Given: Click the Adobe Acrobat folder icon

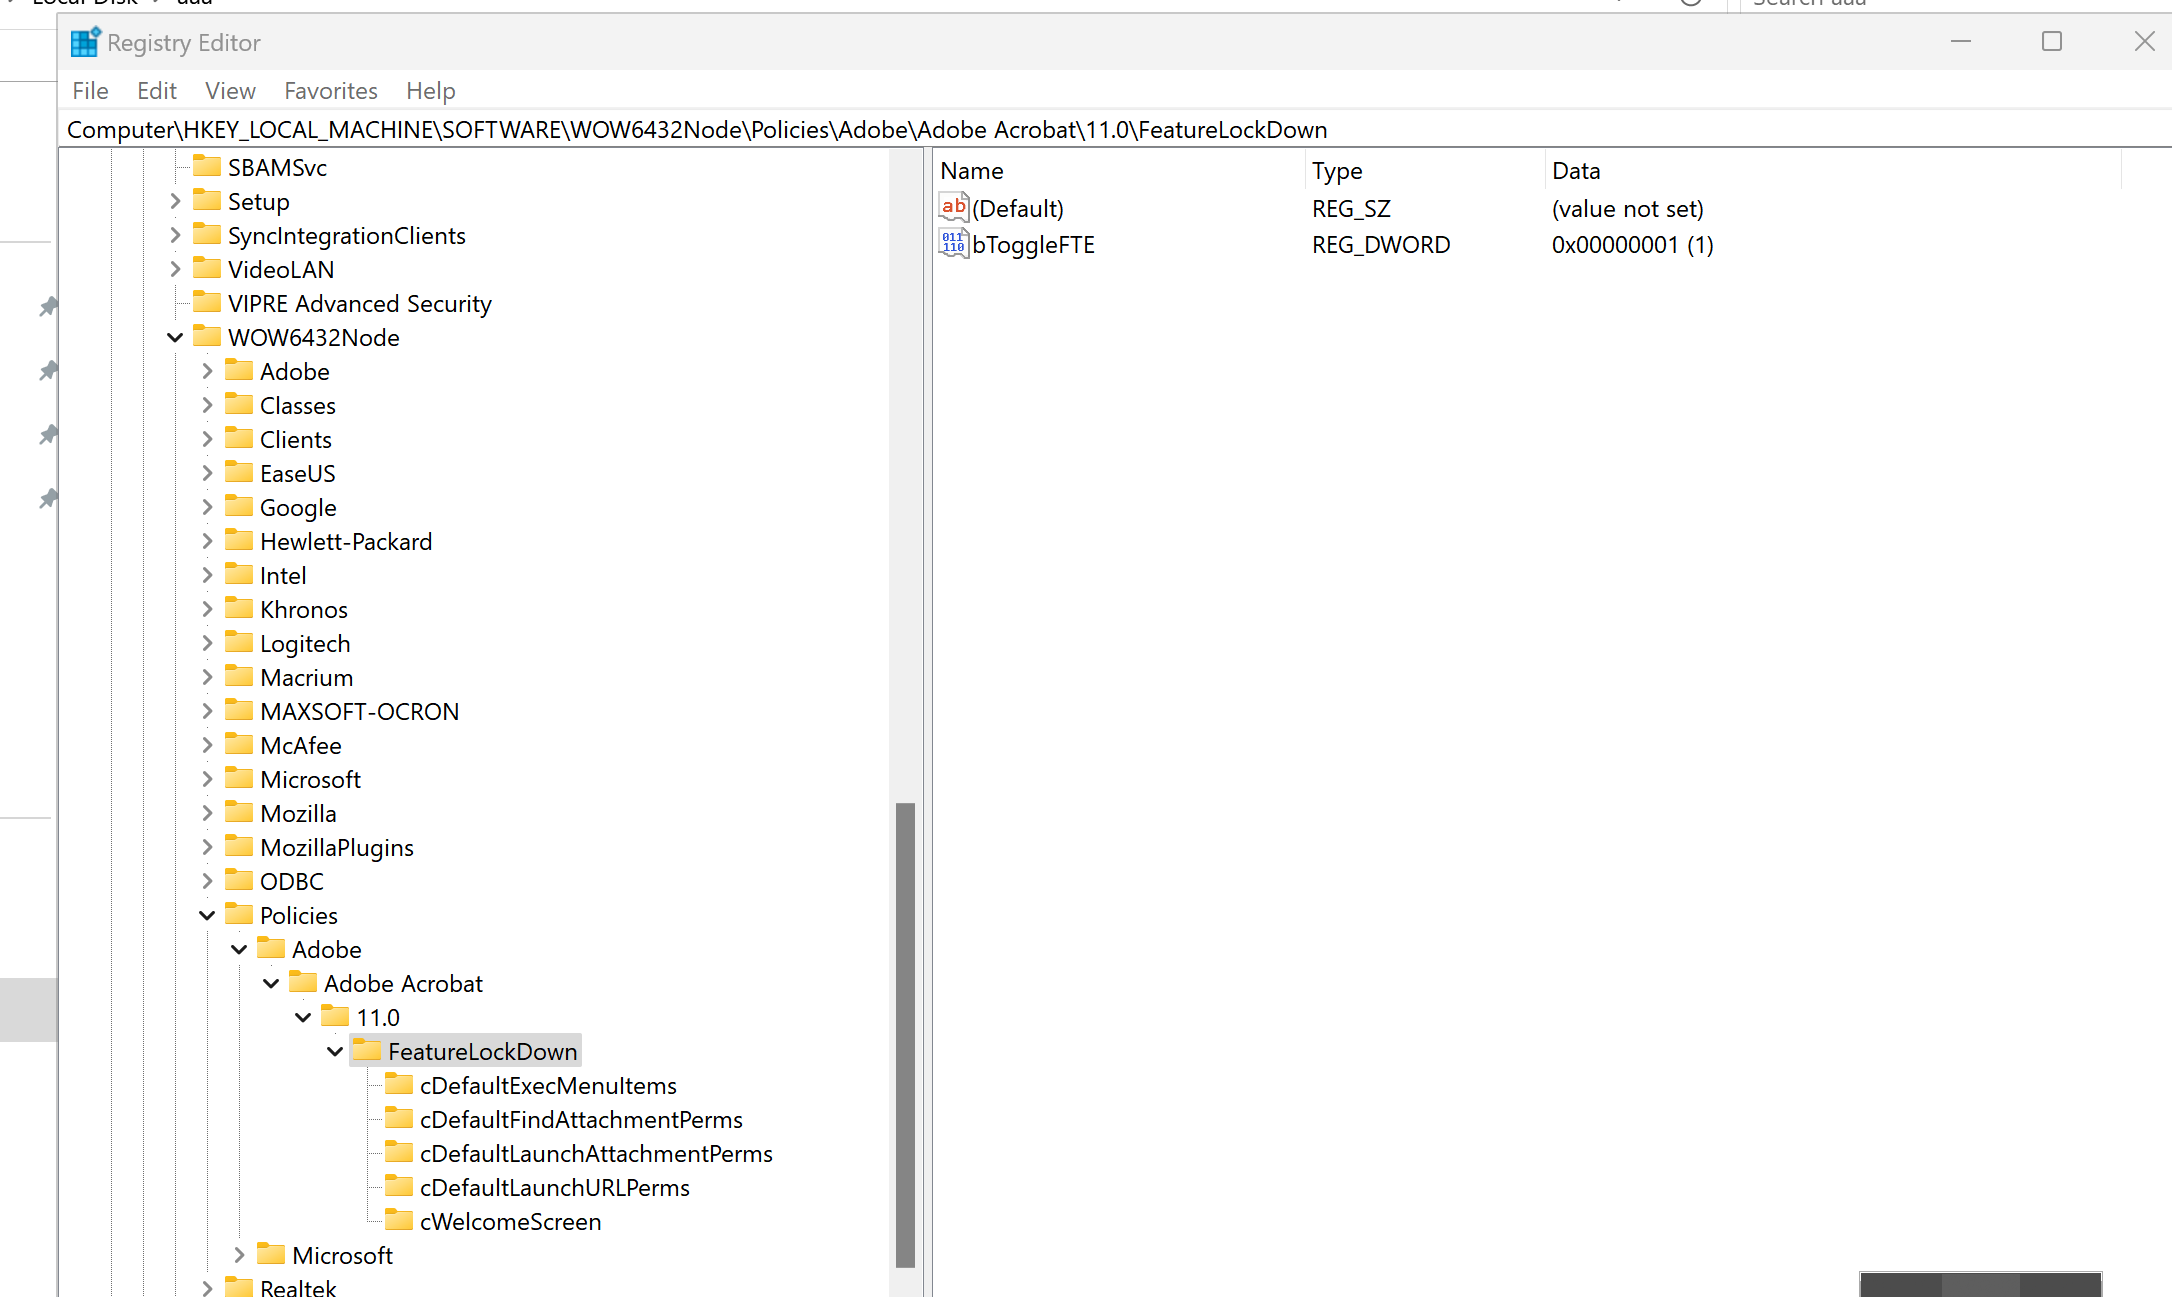Looking at the screenshot, I should point(303,983).
